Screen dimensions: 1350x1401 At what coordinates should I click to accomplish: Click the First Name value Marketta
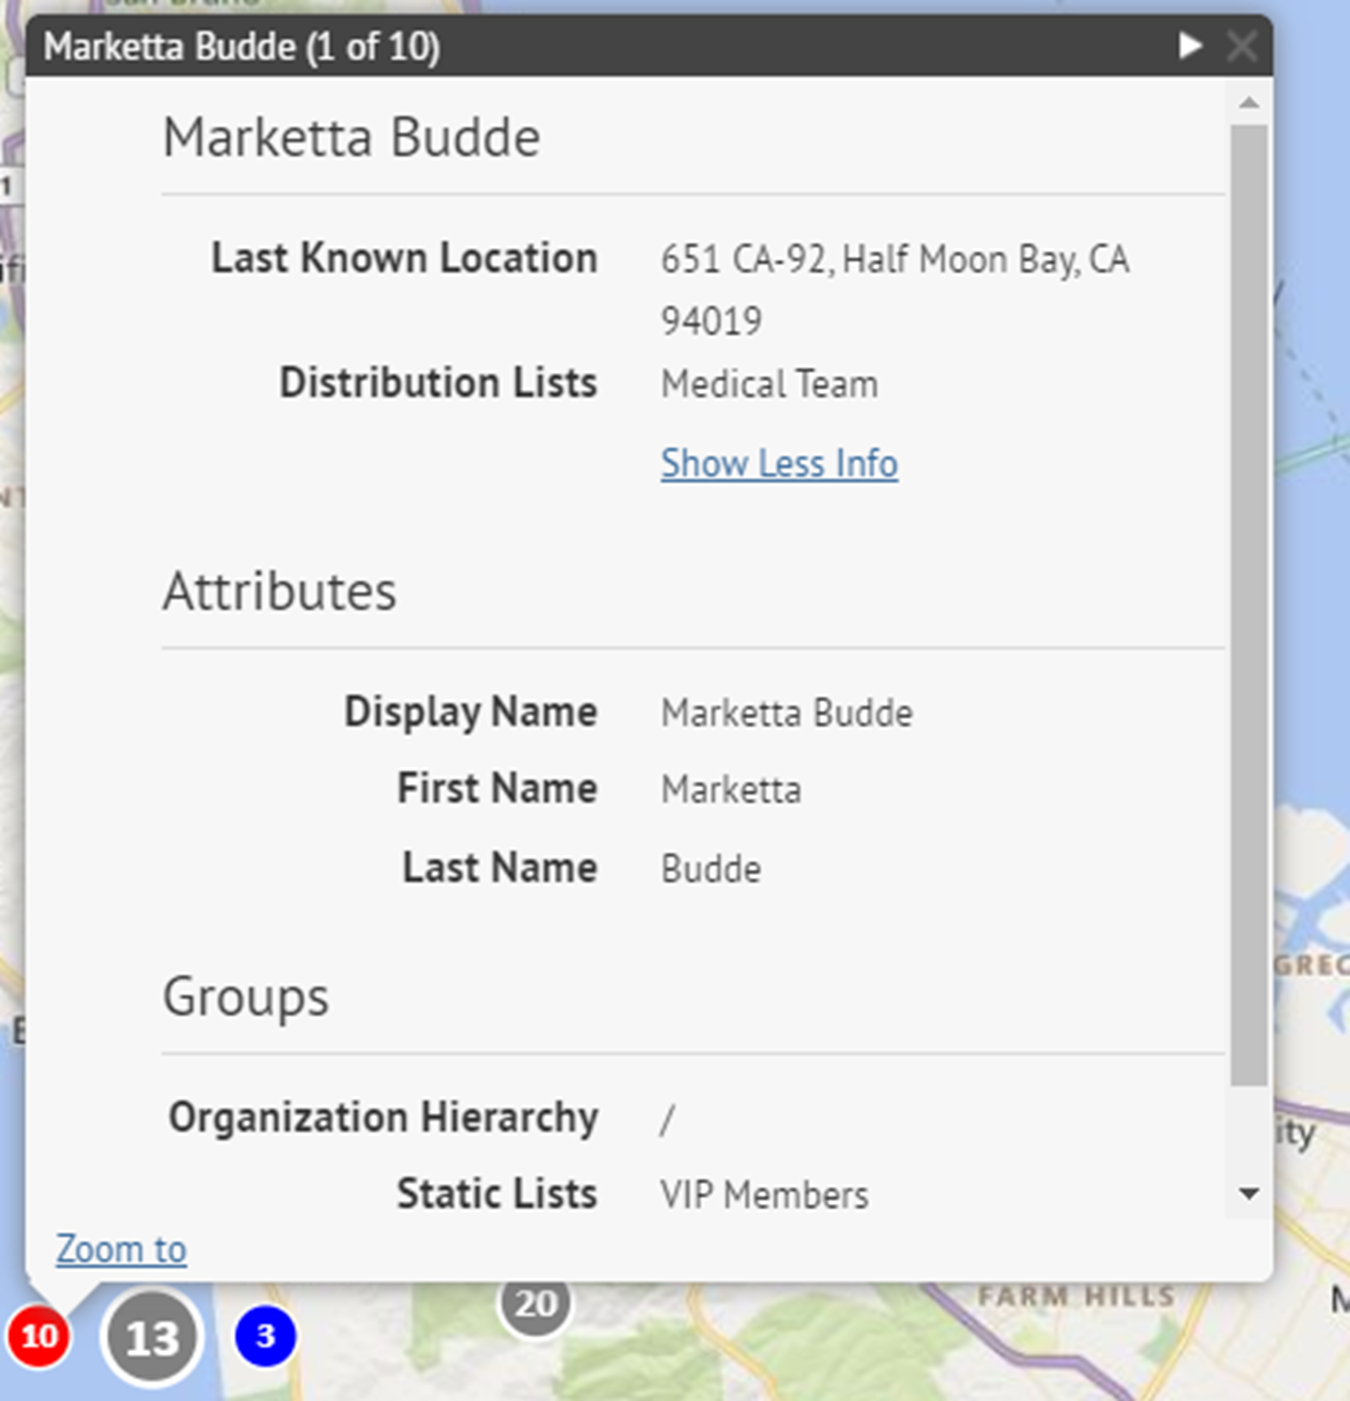pos(731,790)
